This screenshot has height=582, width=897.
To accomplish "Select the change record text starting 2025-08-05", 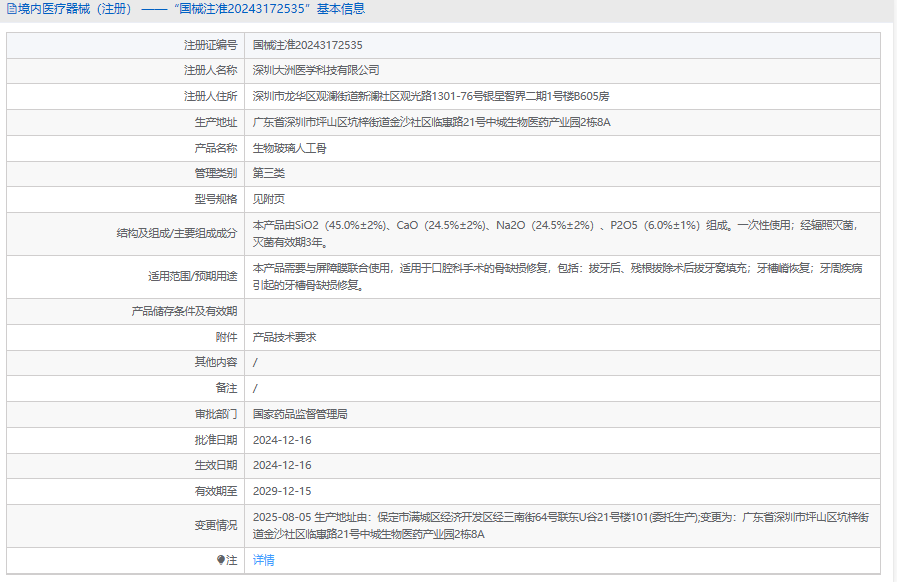I will 561,526.
